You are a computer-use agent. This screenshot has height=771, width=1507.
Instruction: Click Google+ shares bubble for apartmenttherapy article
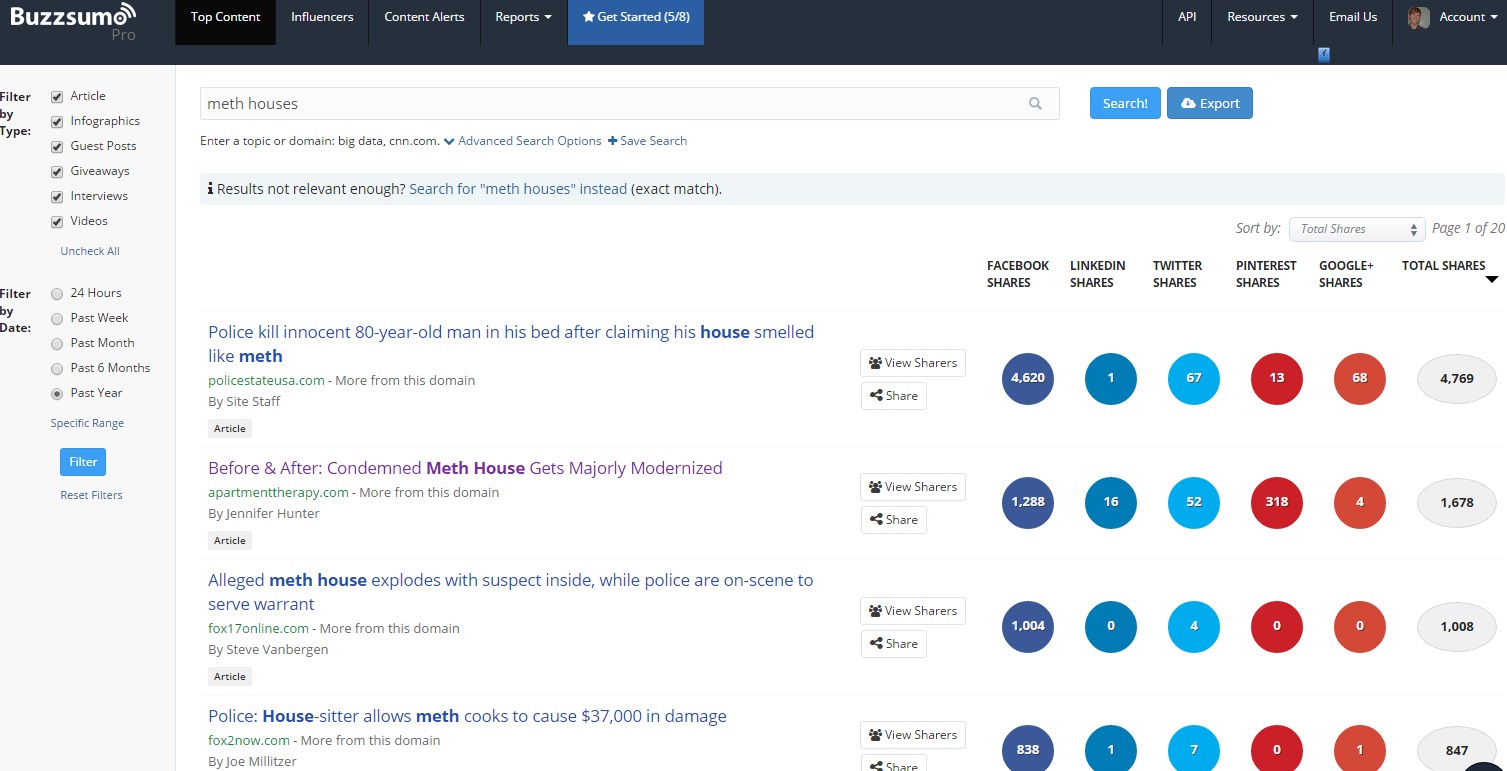click(1360, 503)
